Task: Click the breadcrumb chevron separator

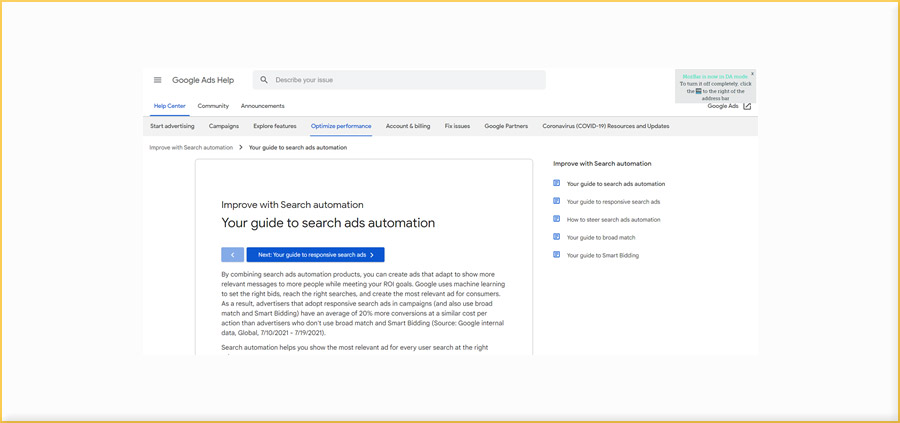Action: 240,148
